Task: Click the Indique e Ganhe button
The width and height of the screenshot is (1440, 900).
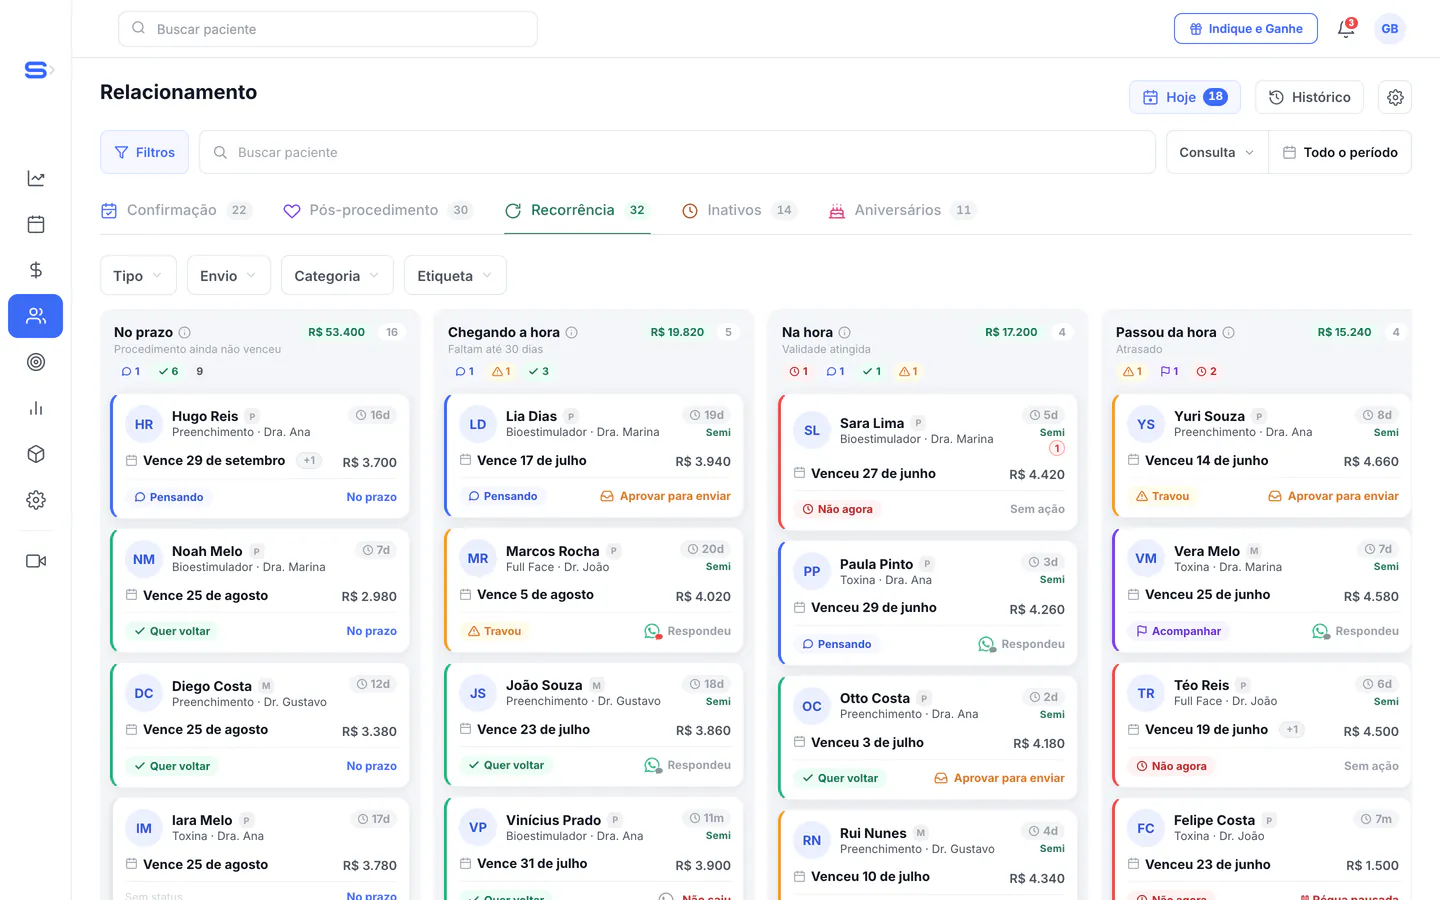Action: pyautogui.click(x=1246, y=29)
